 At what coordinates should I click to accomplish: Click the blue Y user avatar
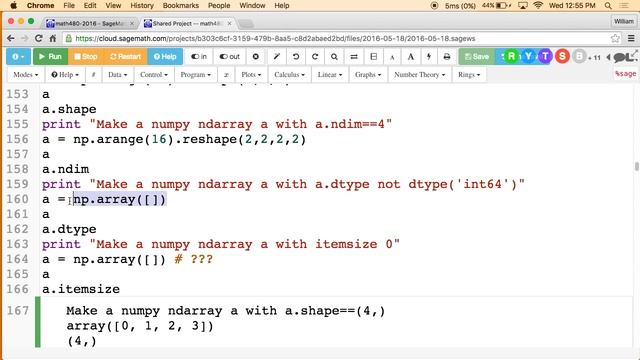click(528, 56)
